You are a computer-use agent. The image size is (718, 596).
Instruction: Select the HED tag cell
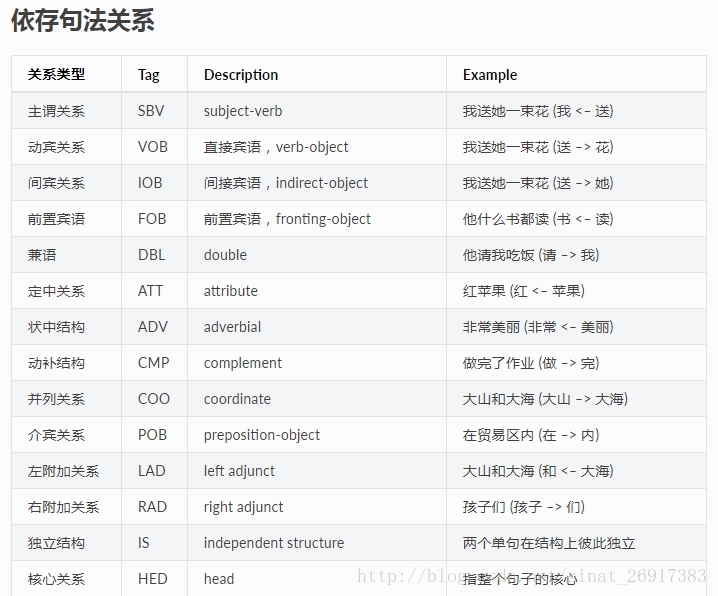(x=153, y=579)
